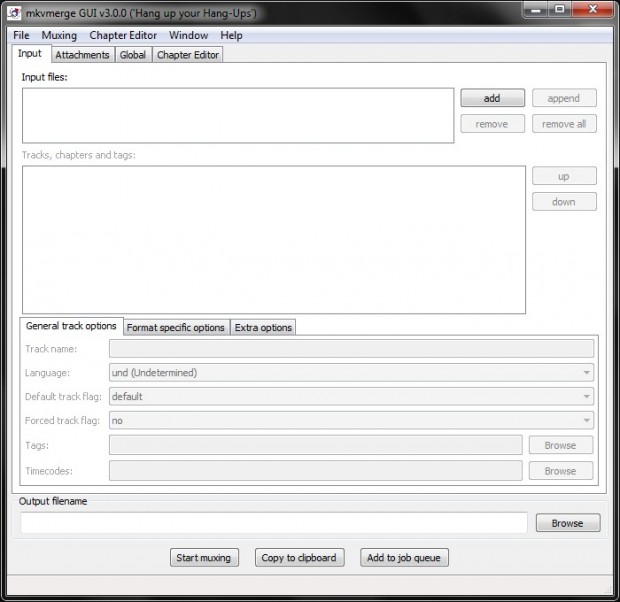
Task: Open the Muxing menu
Action: [59, 36]
